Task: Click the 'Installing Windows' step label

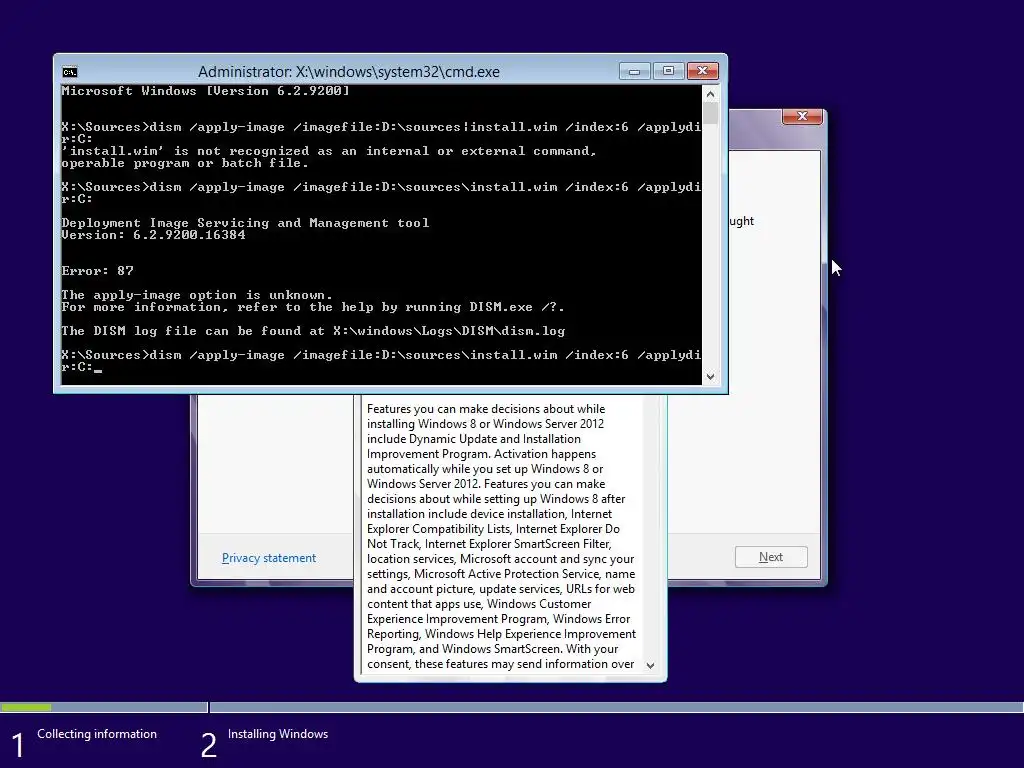Action: point(278,734)
